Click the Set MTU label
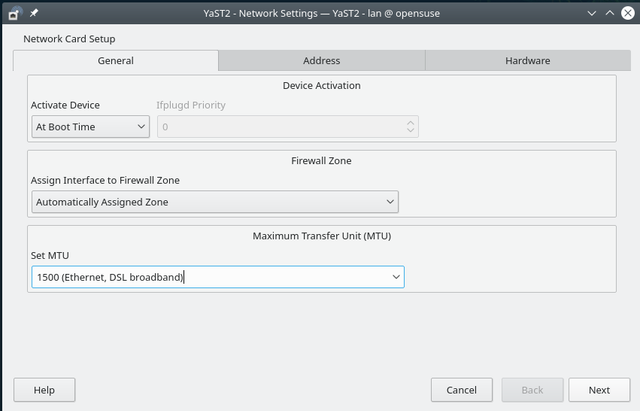This screenshot has height=411, width=640. click(50, 255)
